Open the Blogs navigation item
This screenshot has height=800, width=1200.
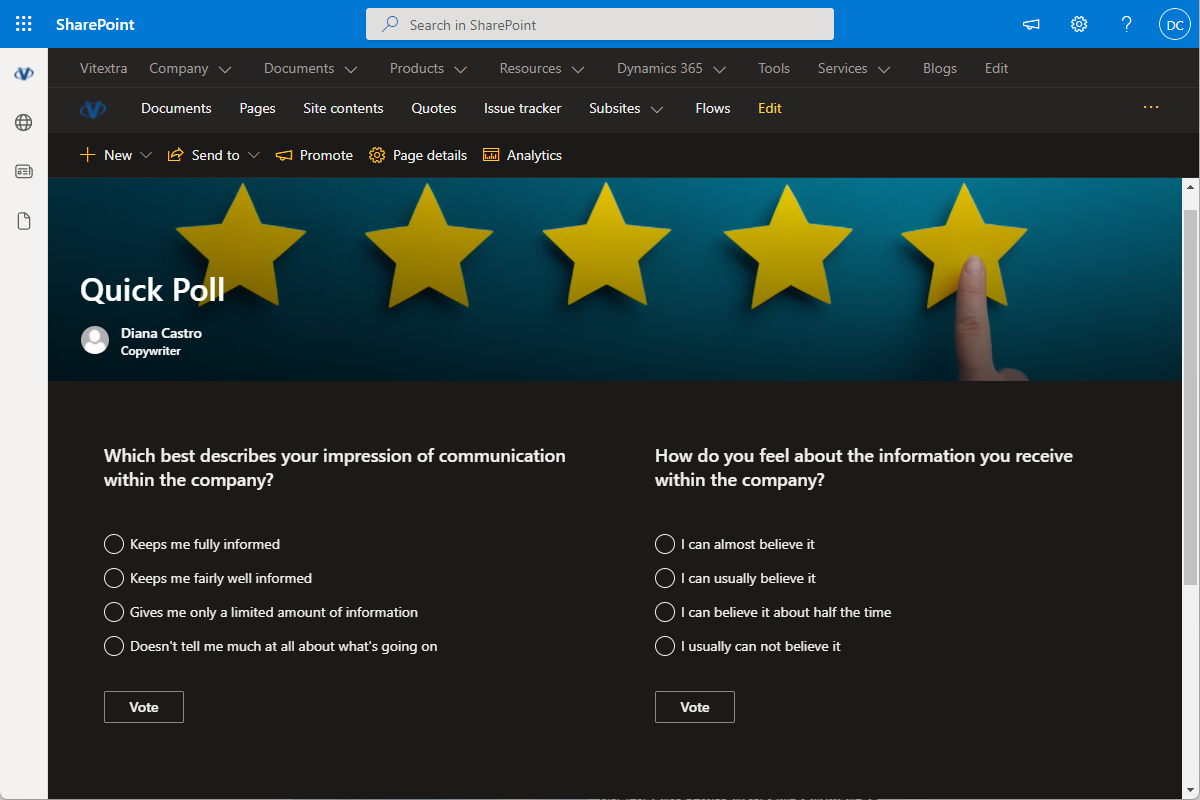940,68
